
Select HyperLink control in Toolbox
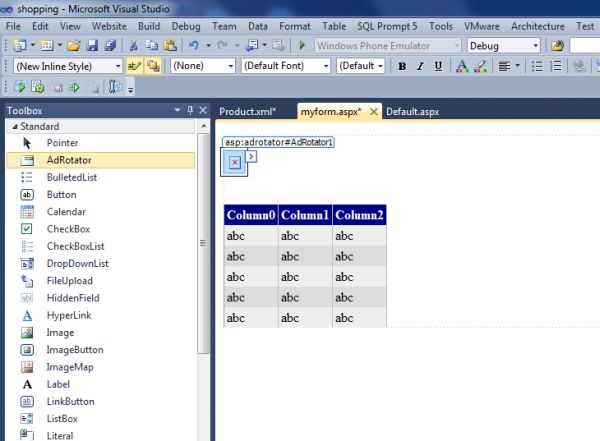(100, 315)
